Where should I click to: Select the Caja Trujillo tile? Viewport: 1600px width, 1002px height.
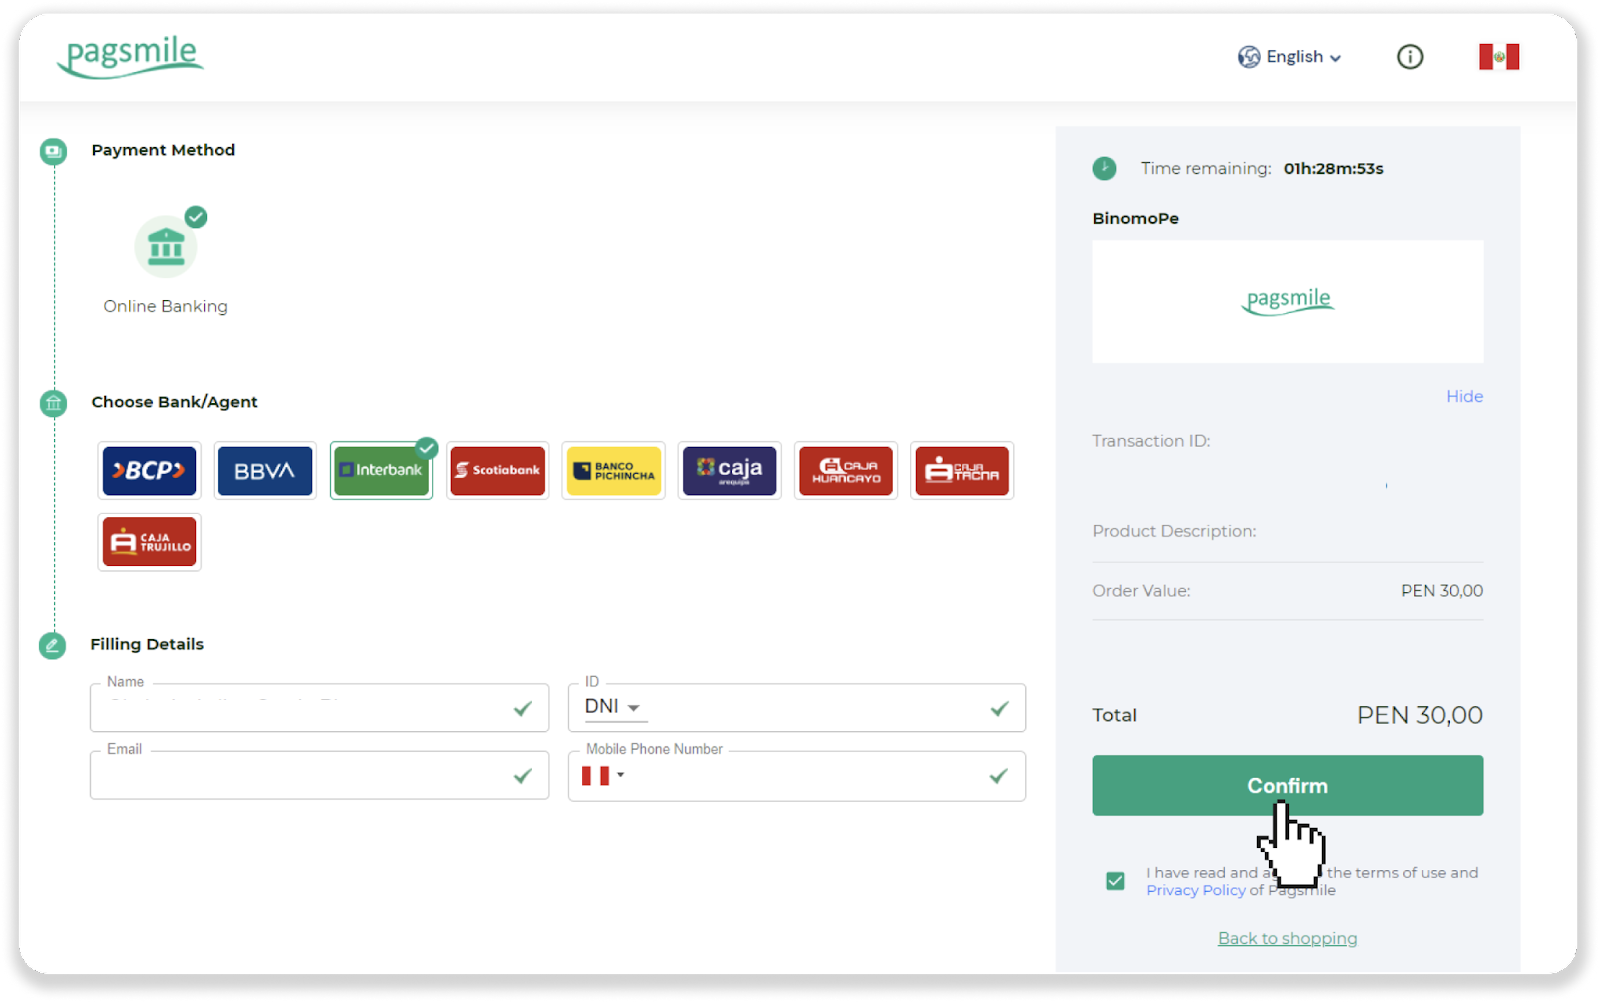(149, 542)
